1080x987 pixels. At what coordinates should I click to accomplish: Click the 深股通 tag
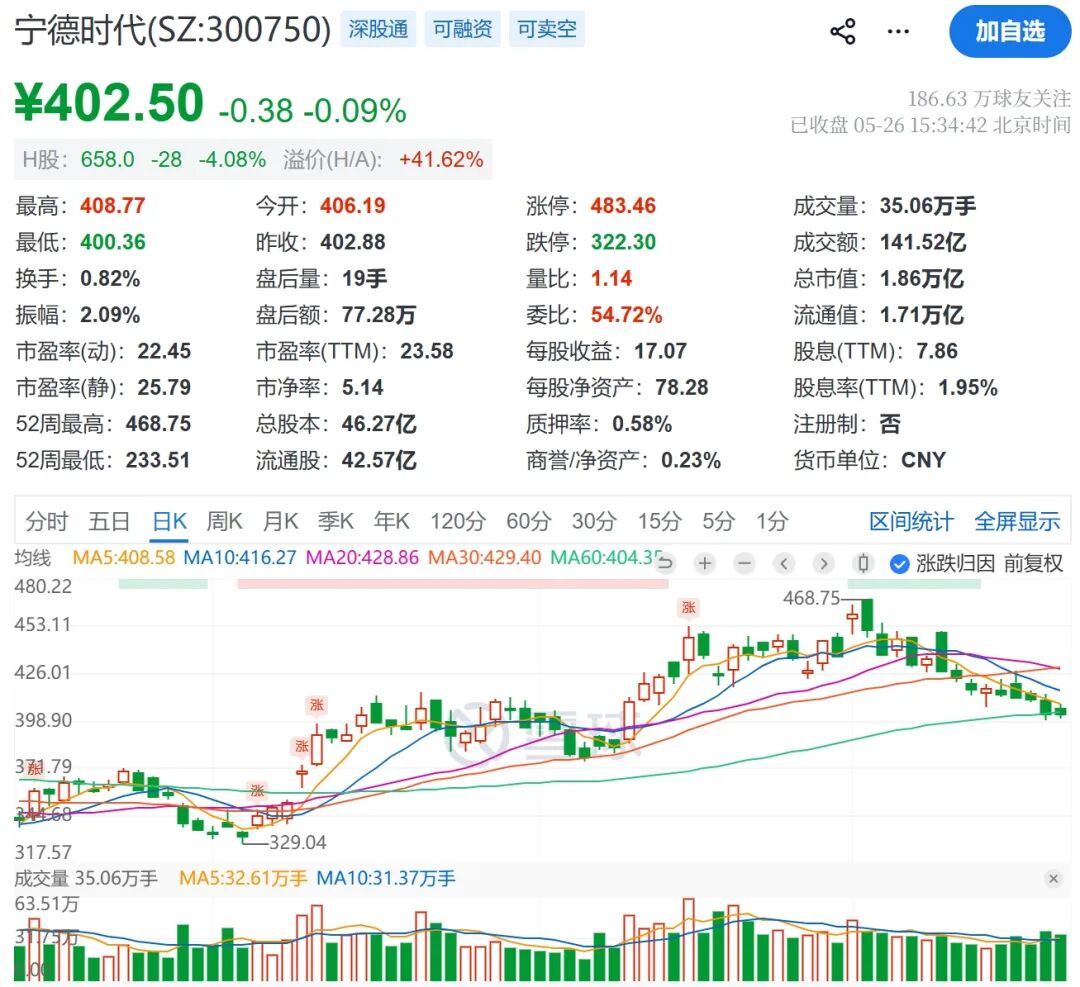pos(378,29)
